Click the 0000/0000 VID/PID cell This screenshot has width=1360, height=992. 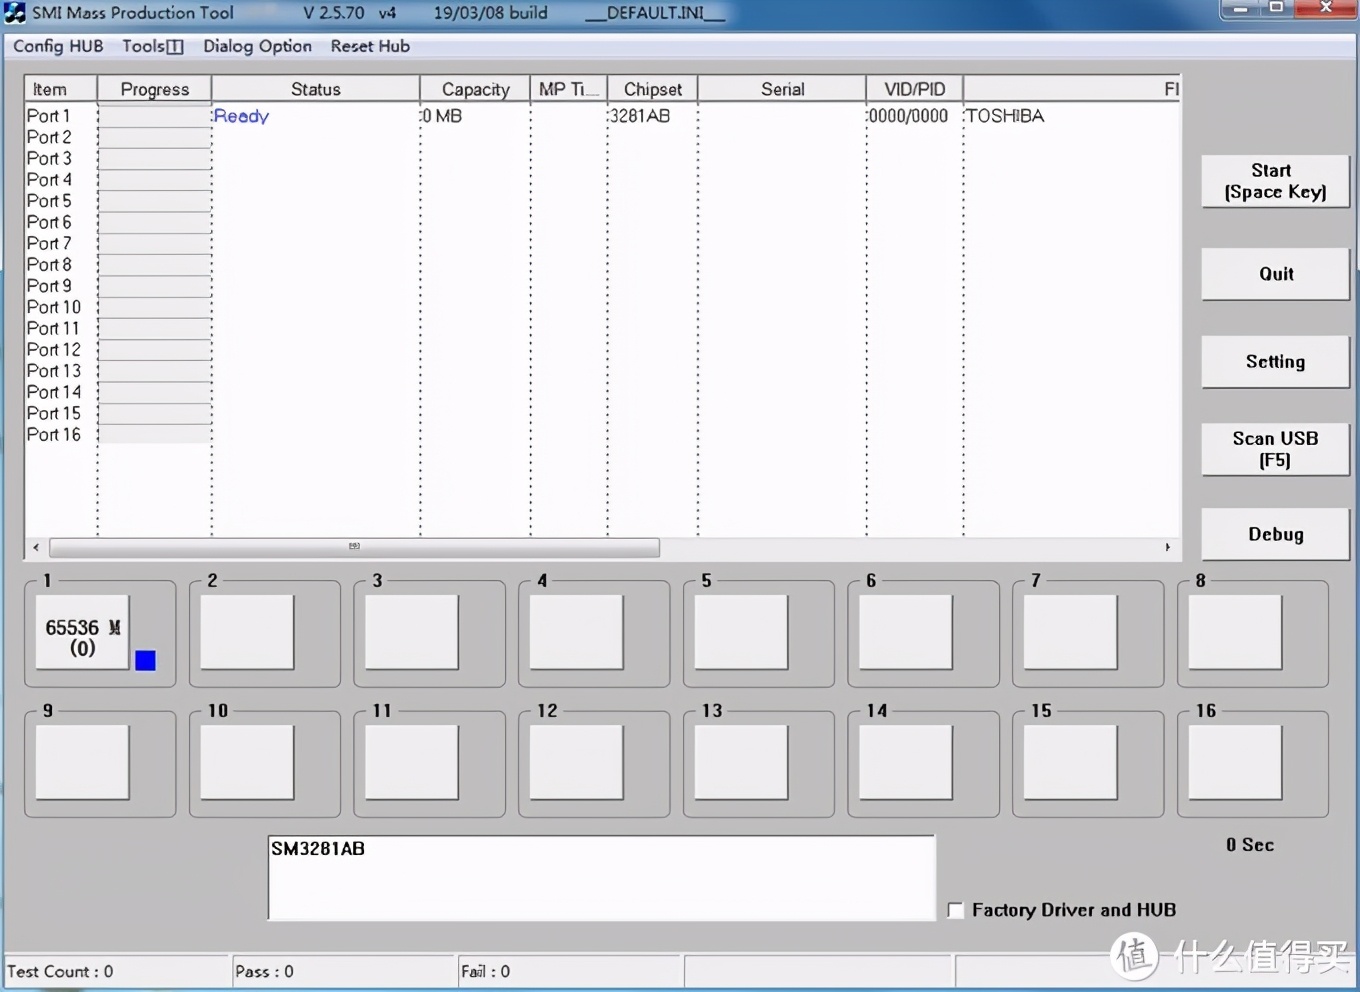908,116
